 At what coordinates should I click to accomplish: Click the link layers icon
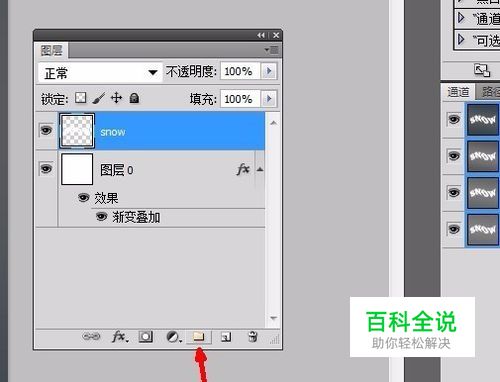pyautogui.click(x=91, y=337)
